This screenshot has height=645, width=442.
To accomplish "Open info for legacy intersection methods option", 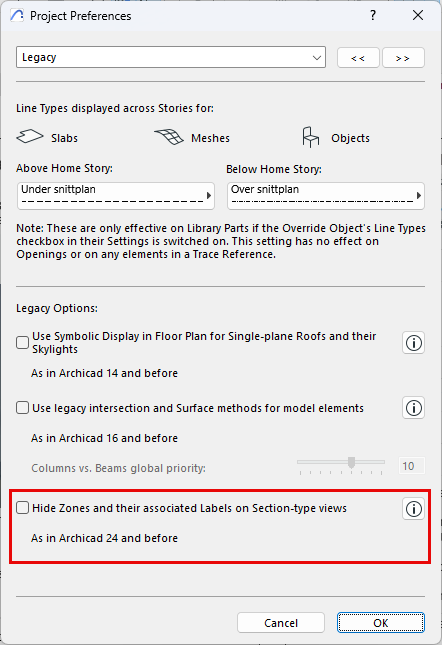I will pyautogui.click(x=413, y=408).
